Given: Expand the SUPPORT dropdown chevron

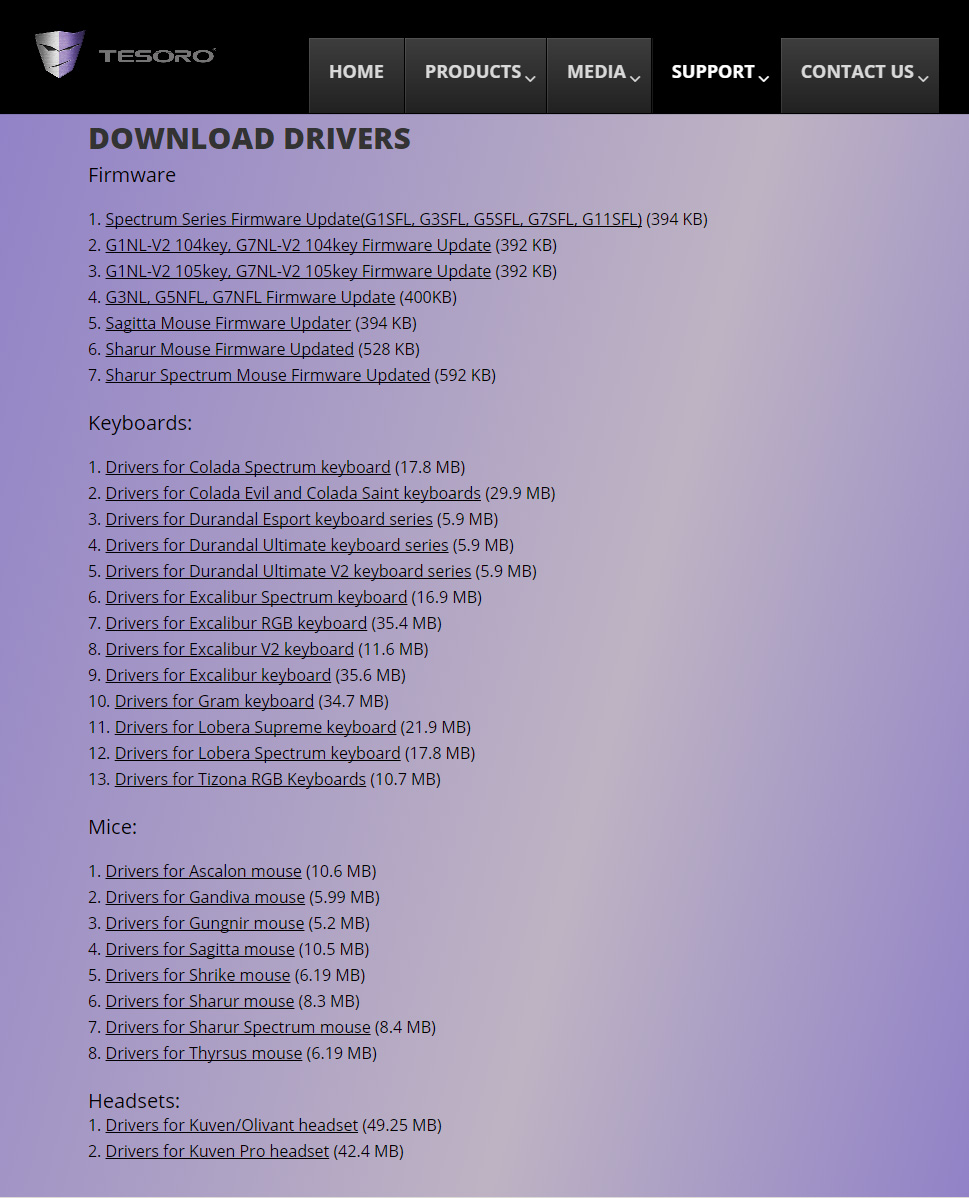Looking at the screenshot, I should (x=764, y=78).
